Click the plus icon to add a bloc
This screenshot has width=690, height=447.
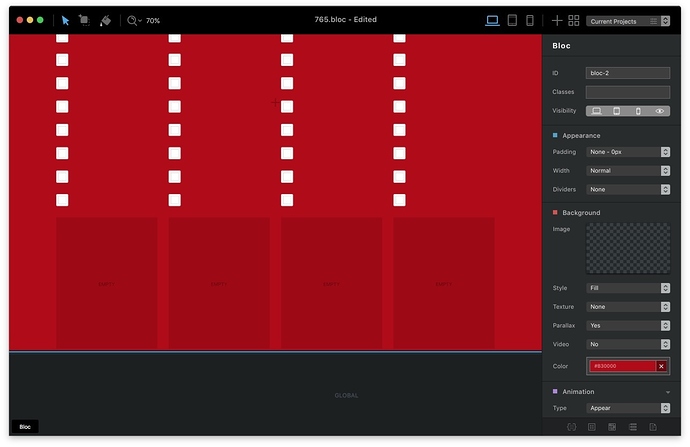pos(557,20)
